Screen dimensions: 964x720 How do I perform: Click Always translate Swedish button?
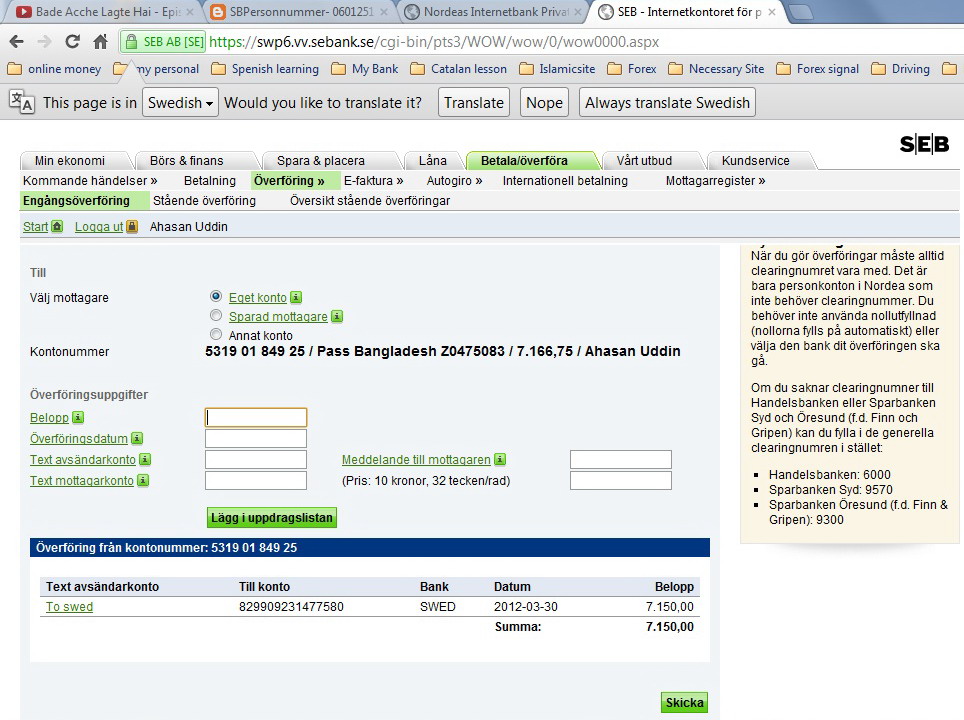pyautogui.click(x=667, y=102)
